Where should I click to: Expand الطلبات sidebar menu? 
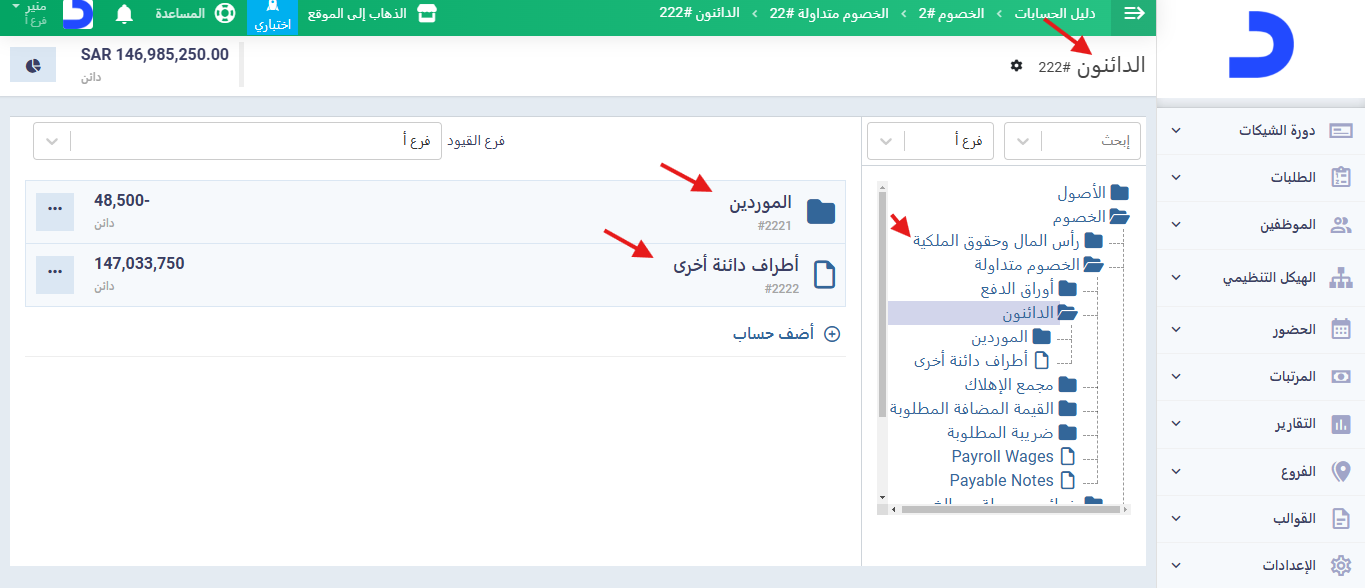click(1262, 178)
